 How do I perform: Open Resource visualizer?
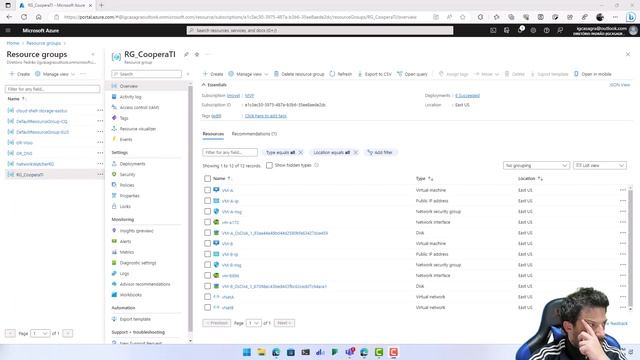pos(138,129)
